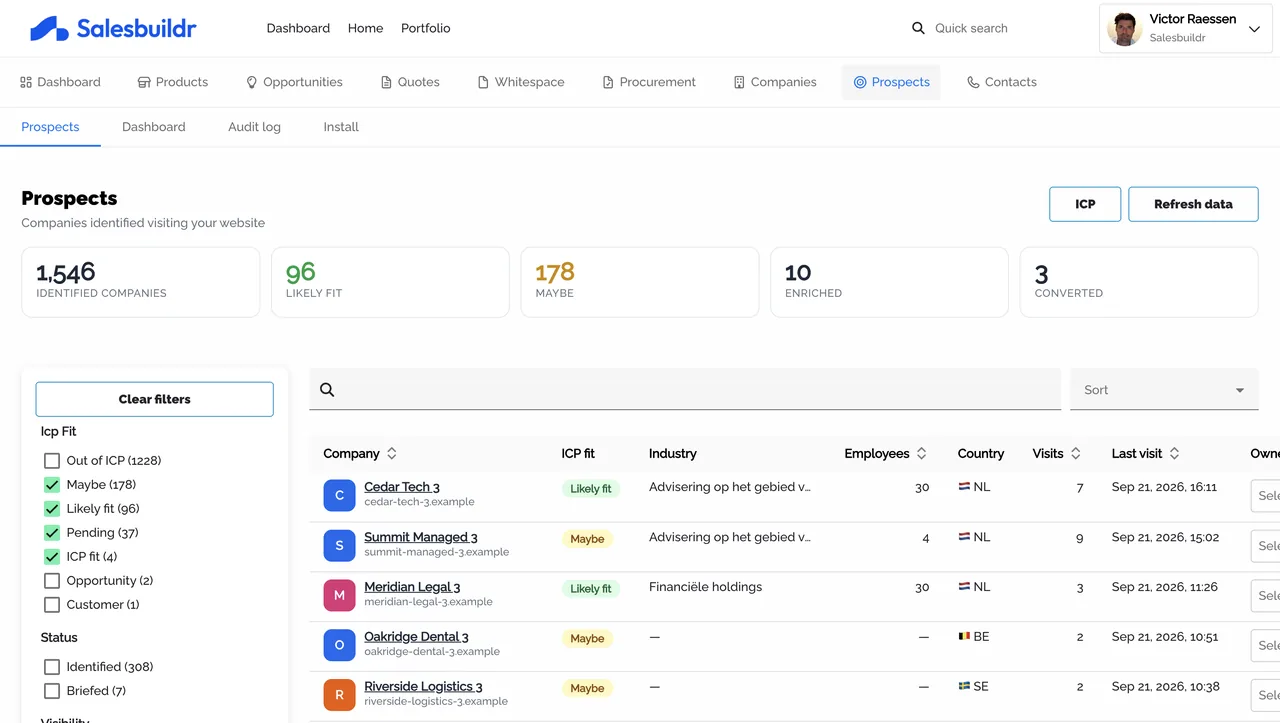Click the table search input field
The image size is (1280, 723).
tap(685, 389)
